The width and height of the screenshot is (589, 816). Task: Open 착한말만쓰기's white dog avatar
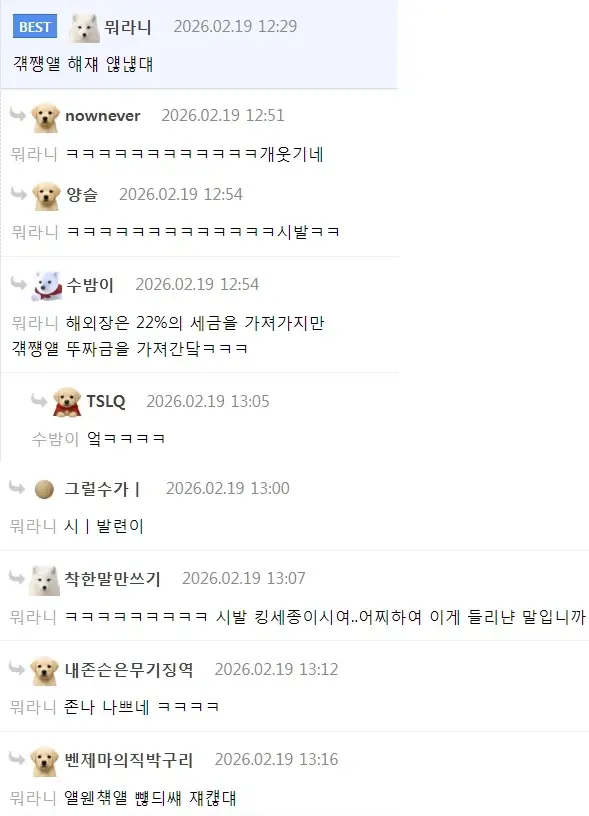click(44, 581)
